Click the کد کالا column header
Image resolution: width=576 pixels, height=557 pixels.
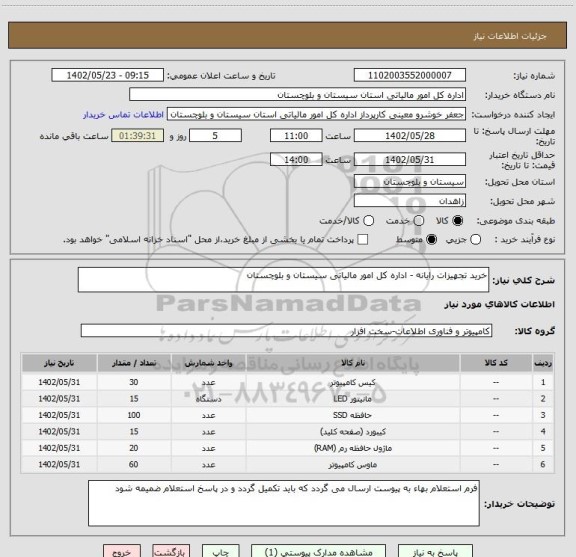496,363
